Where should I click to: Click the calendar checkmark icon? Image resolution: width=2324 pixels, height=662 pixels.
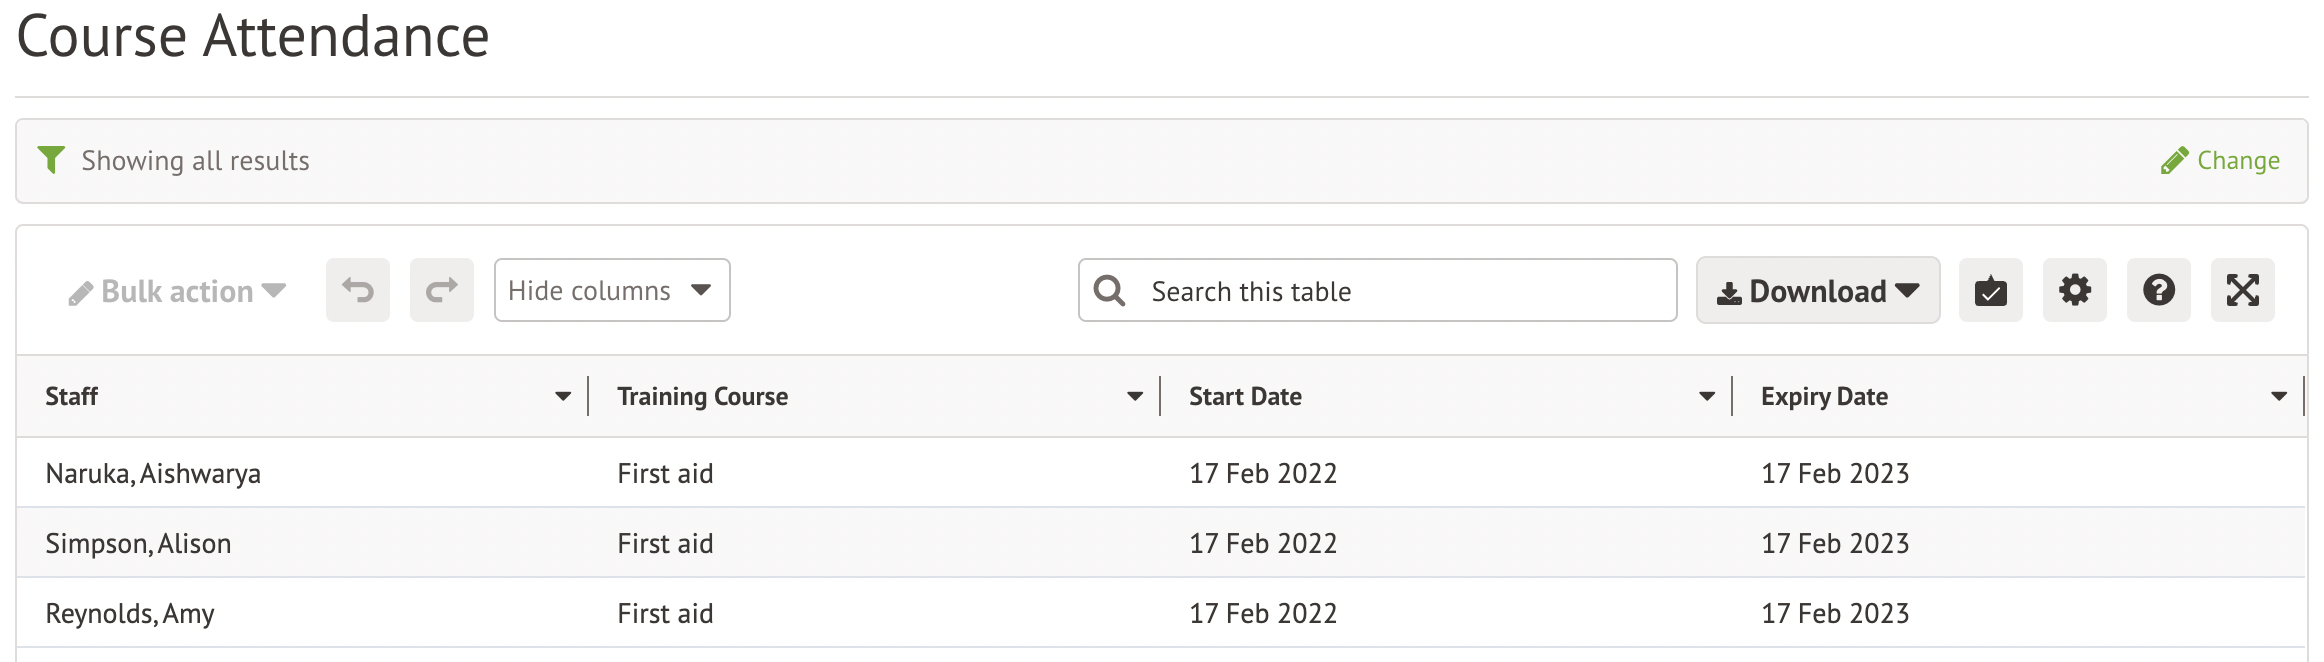tap(1990, 291)
